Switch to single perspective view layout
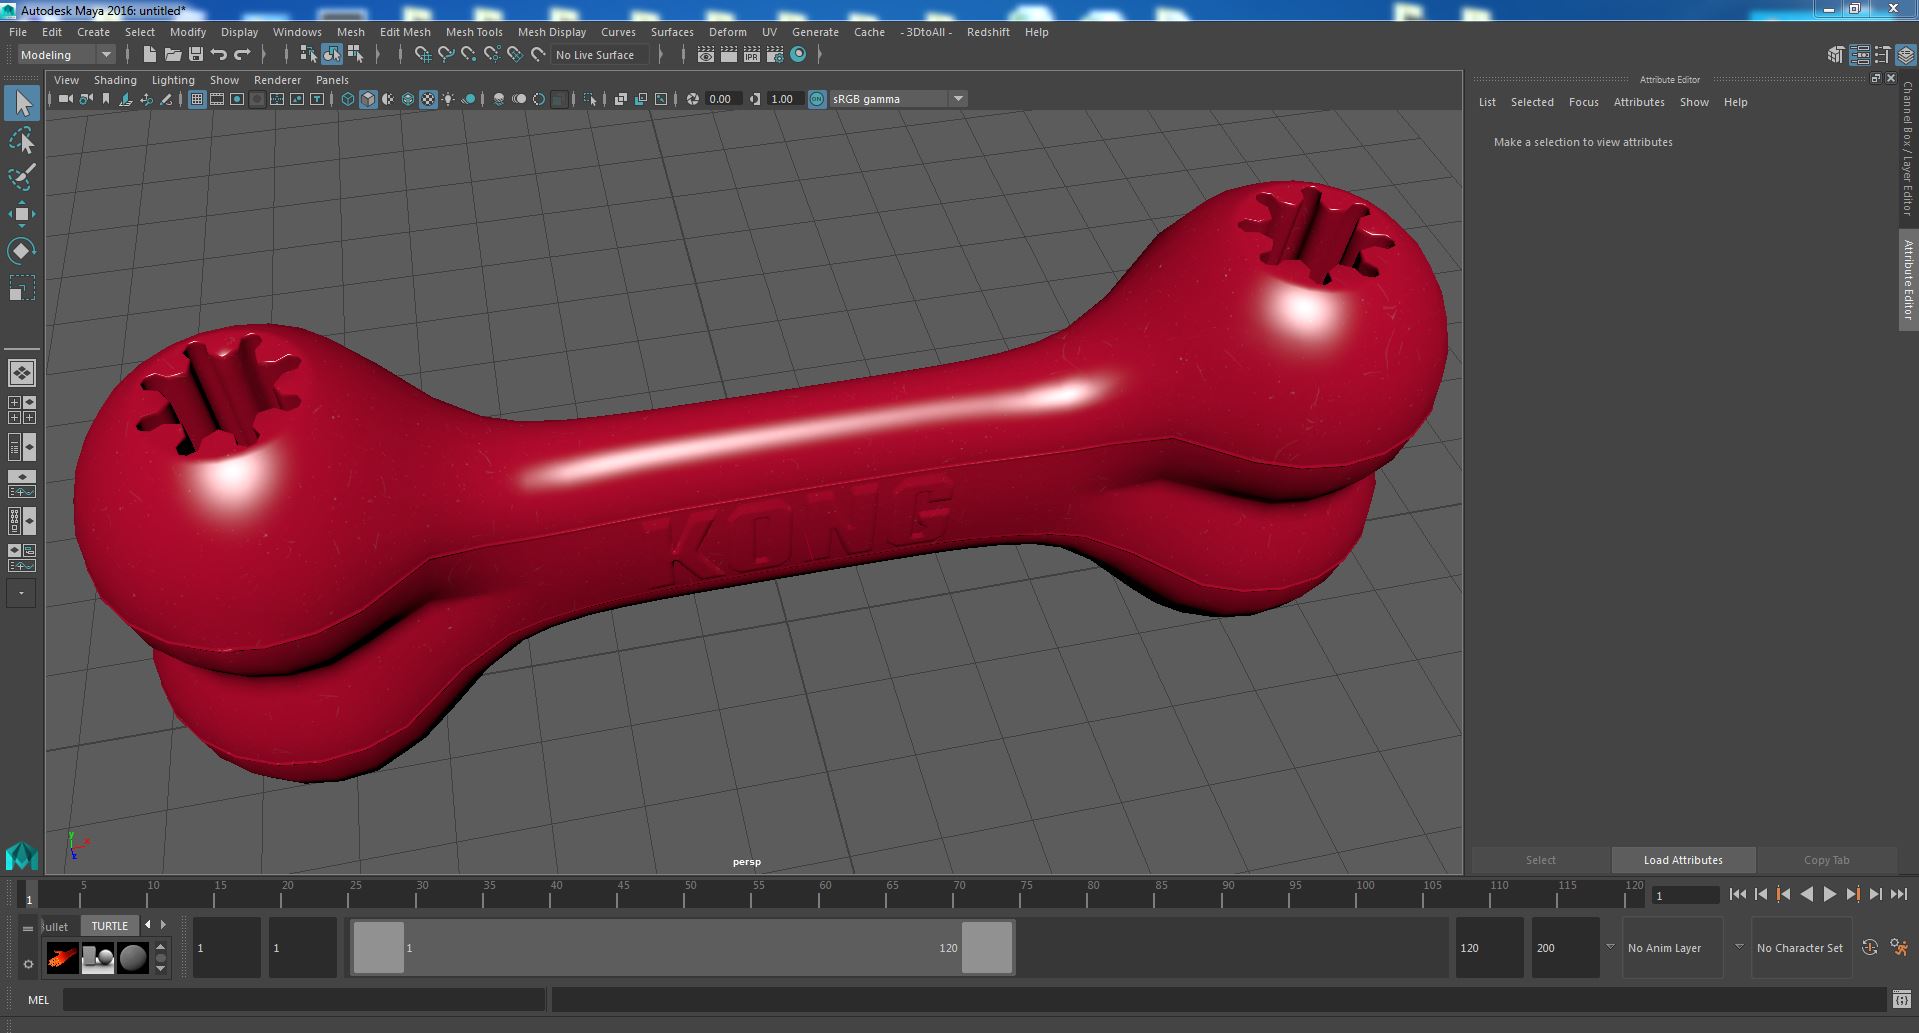 [x=22, y=373]
